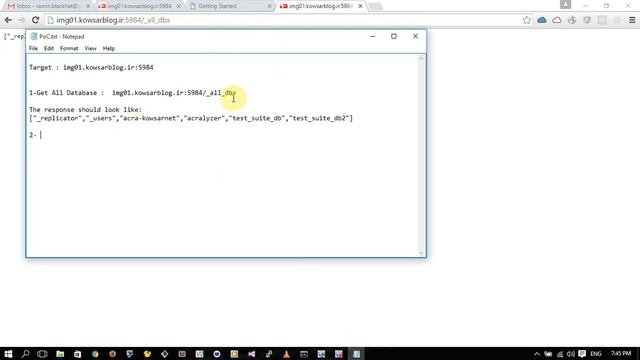Maximize the Notepad window
Viewport: 640px width, 360px height.
[x=393, y=36]
